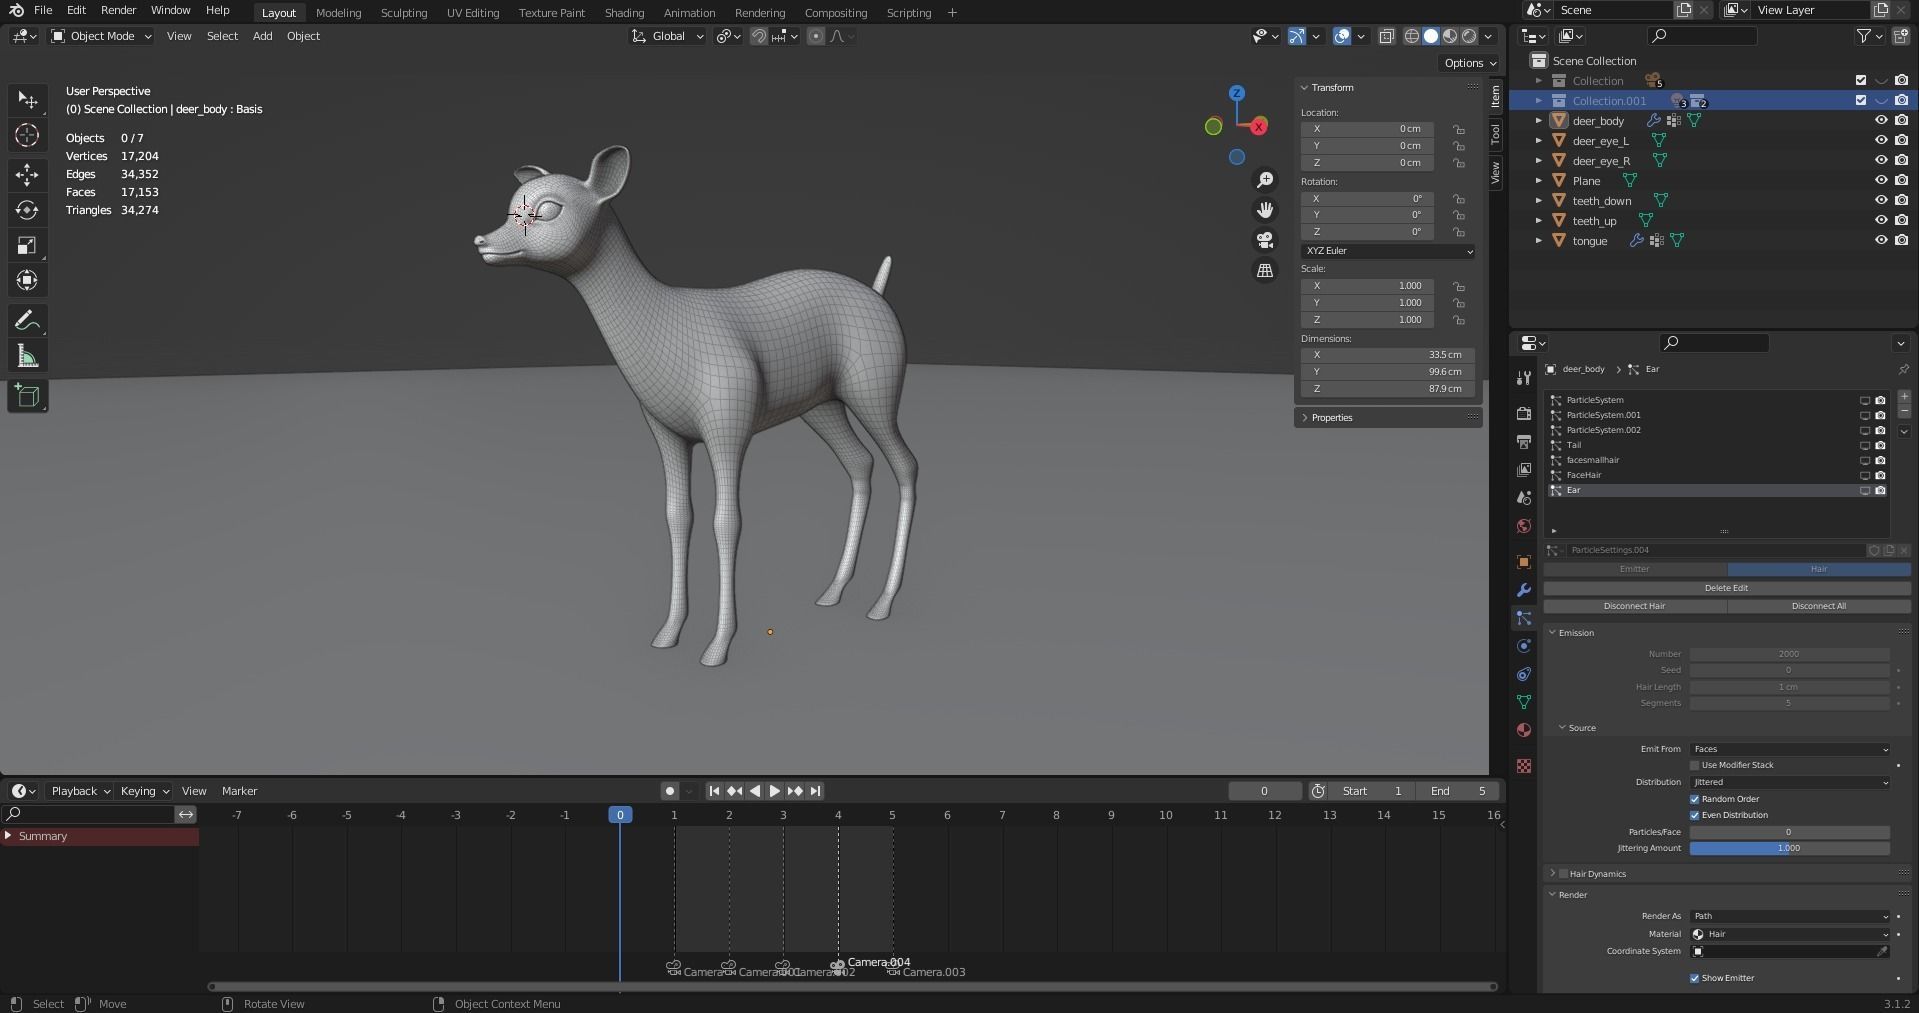Hide deer_body in viewport

1881,121
